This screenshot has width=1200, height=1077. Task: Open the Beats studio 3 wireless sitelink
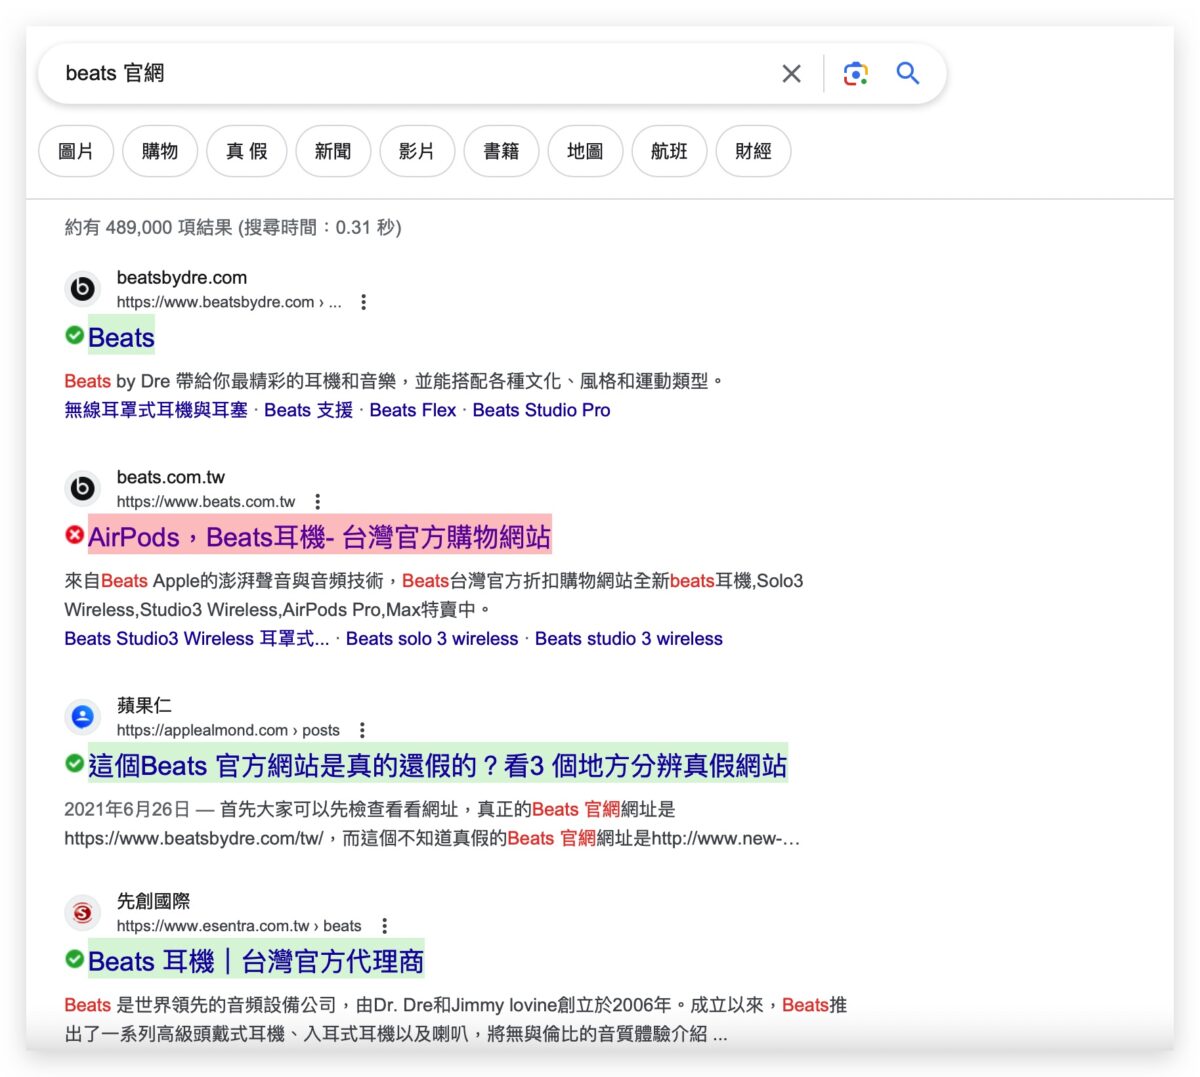tap(629, 638)
